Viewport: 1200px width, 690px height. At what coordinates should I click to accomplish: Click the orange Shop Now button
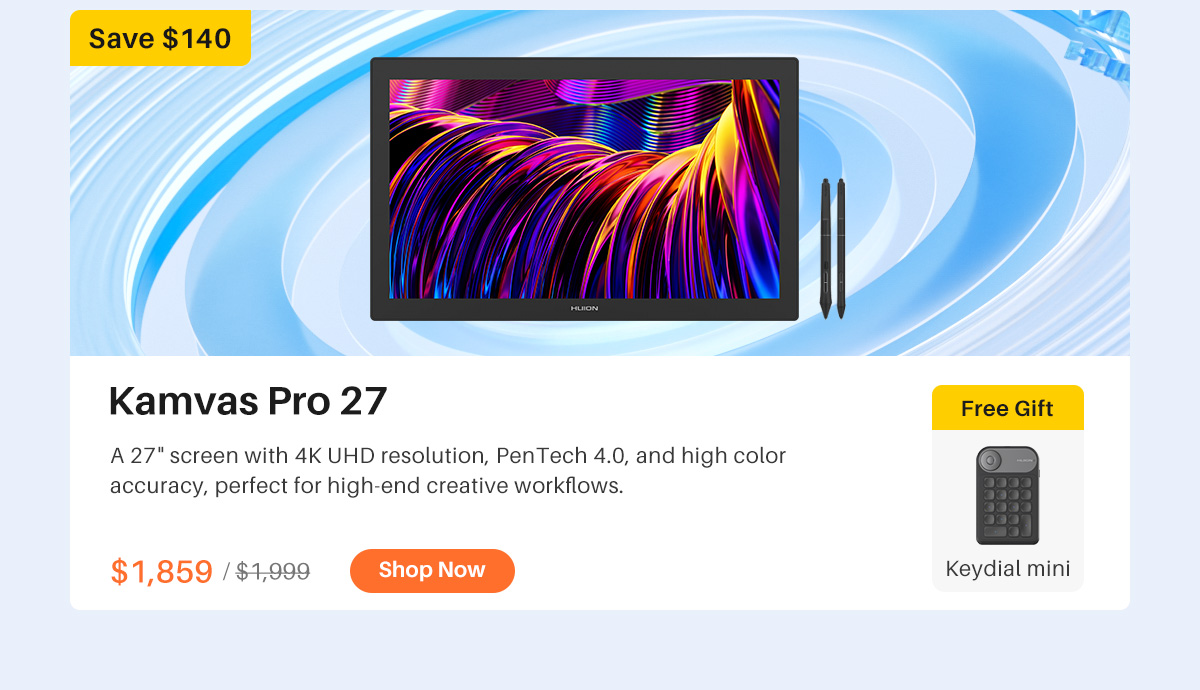(432, 570)
